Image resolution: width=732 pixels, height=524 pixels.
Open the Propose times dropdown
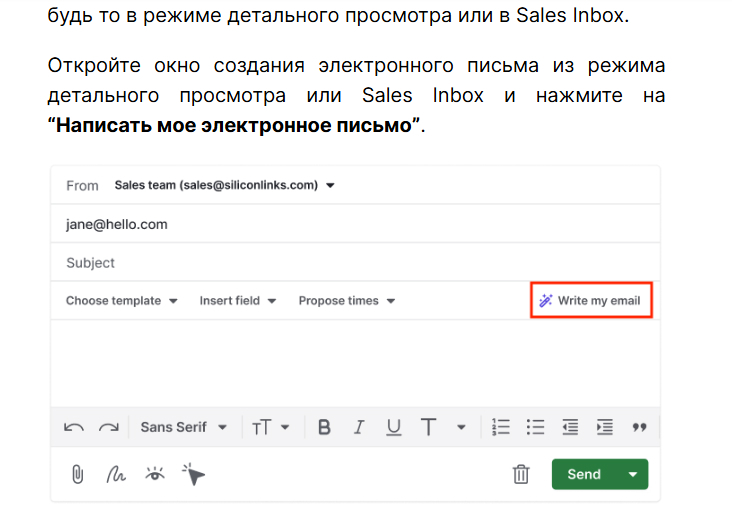347,301
